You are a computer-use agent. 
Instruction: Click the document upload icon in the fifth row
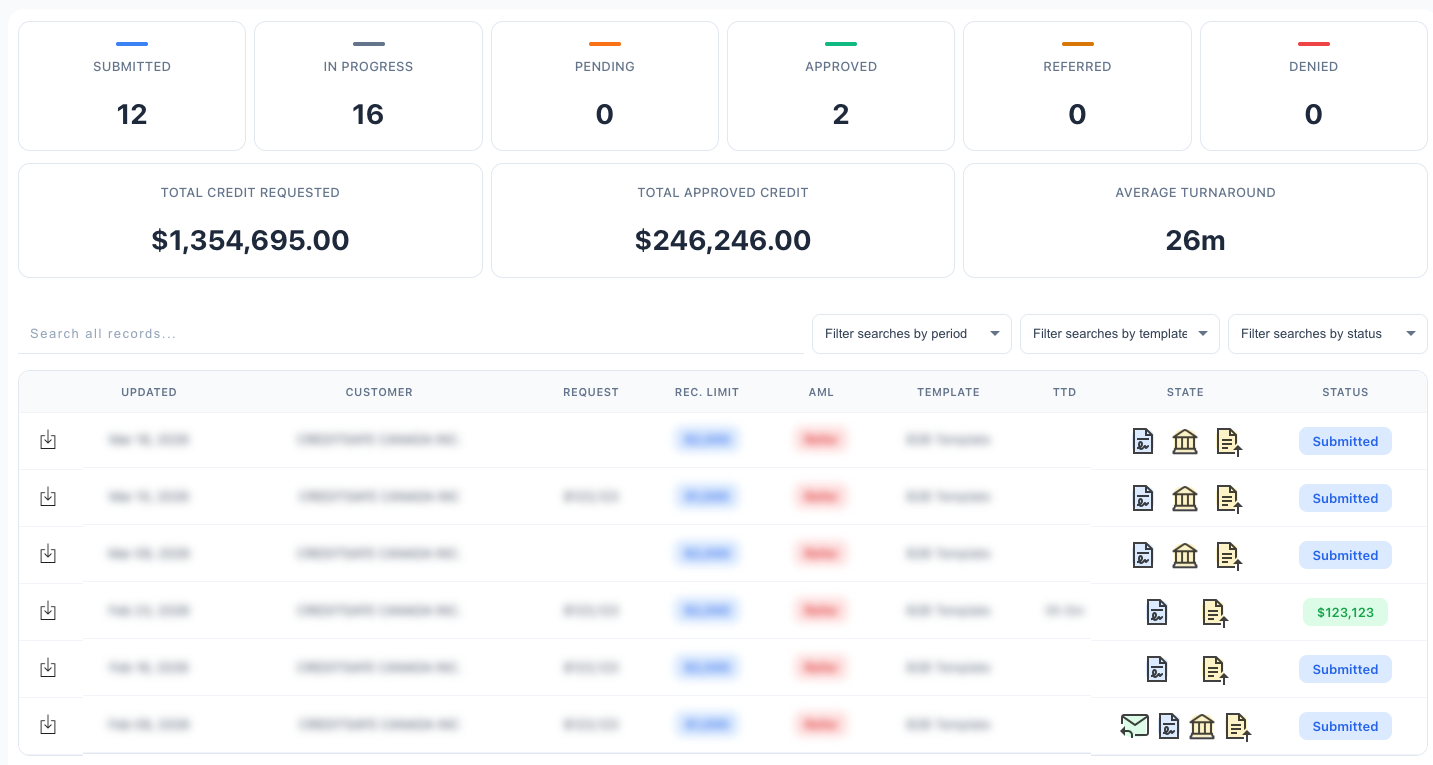point(1215,669)
